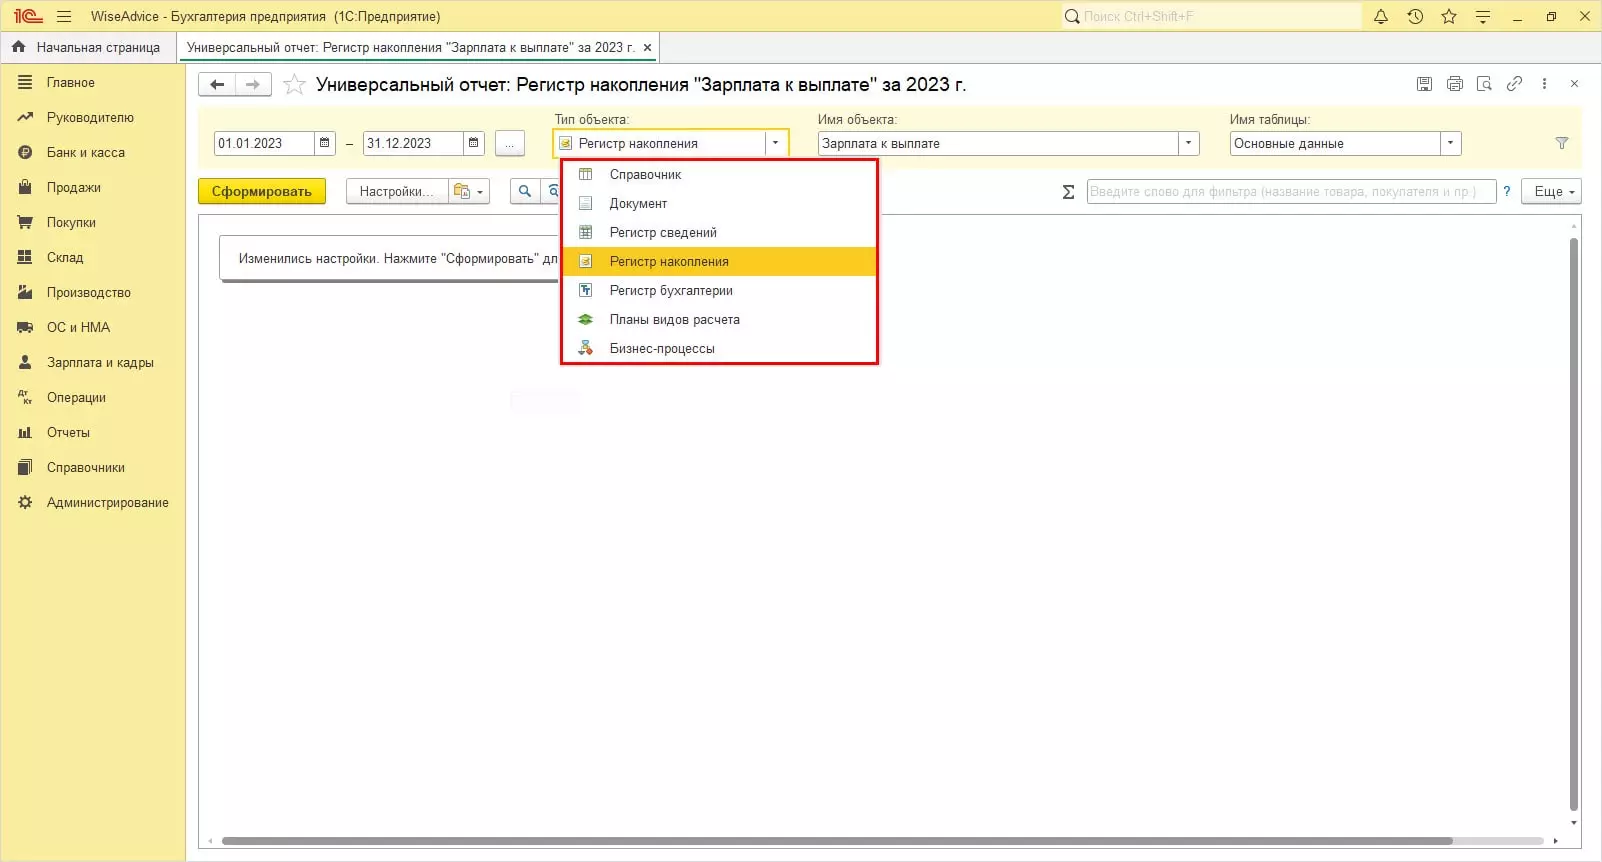The height and width of the screenshot is (862, 1602).
Task: Click the Банк и касса section icon
Action: (25, 153)
